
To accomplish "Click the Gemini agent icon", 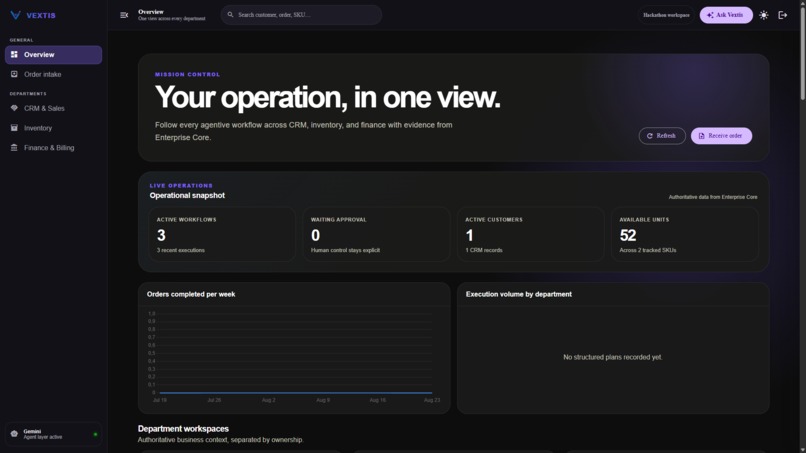I will point(14,434).
